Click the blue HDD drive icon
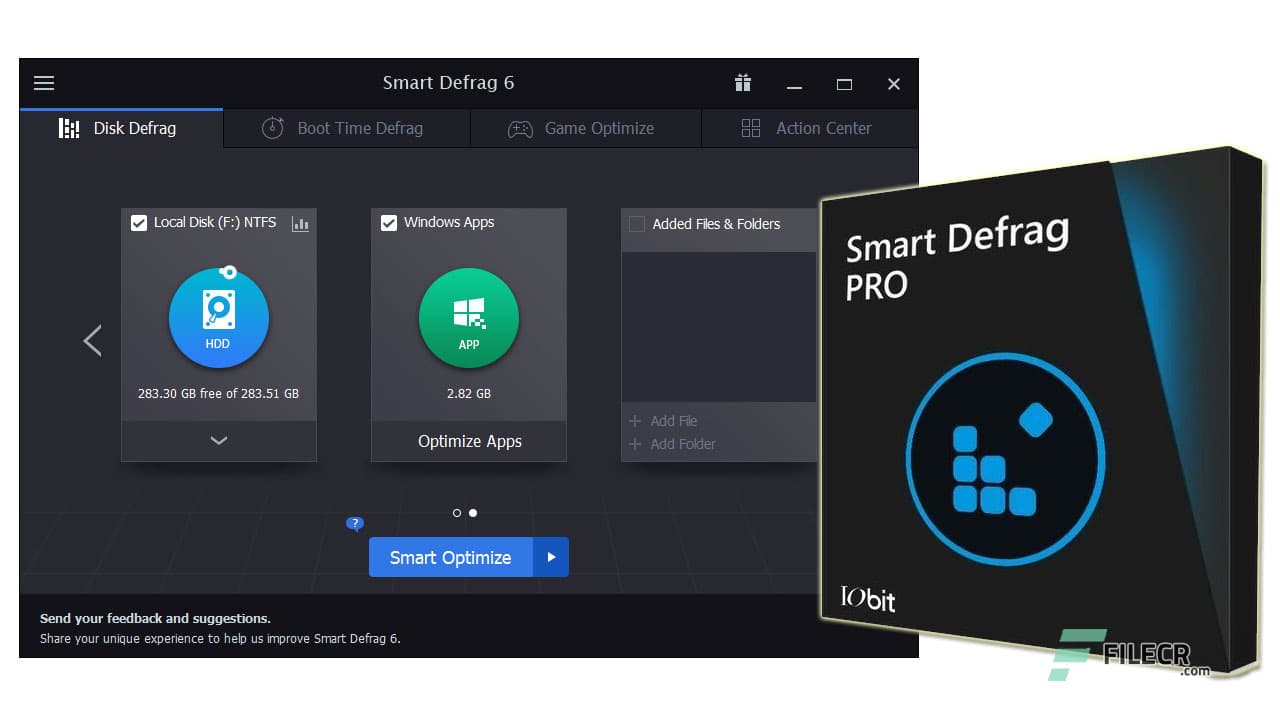Image resolution: width=1280 pixels, height=720 pixels. (x=218, y=317)
